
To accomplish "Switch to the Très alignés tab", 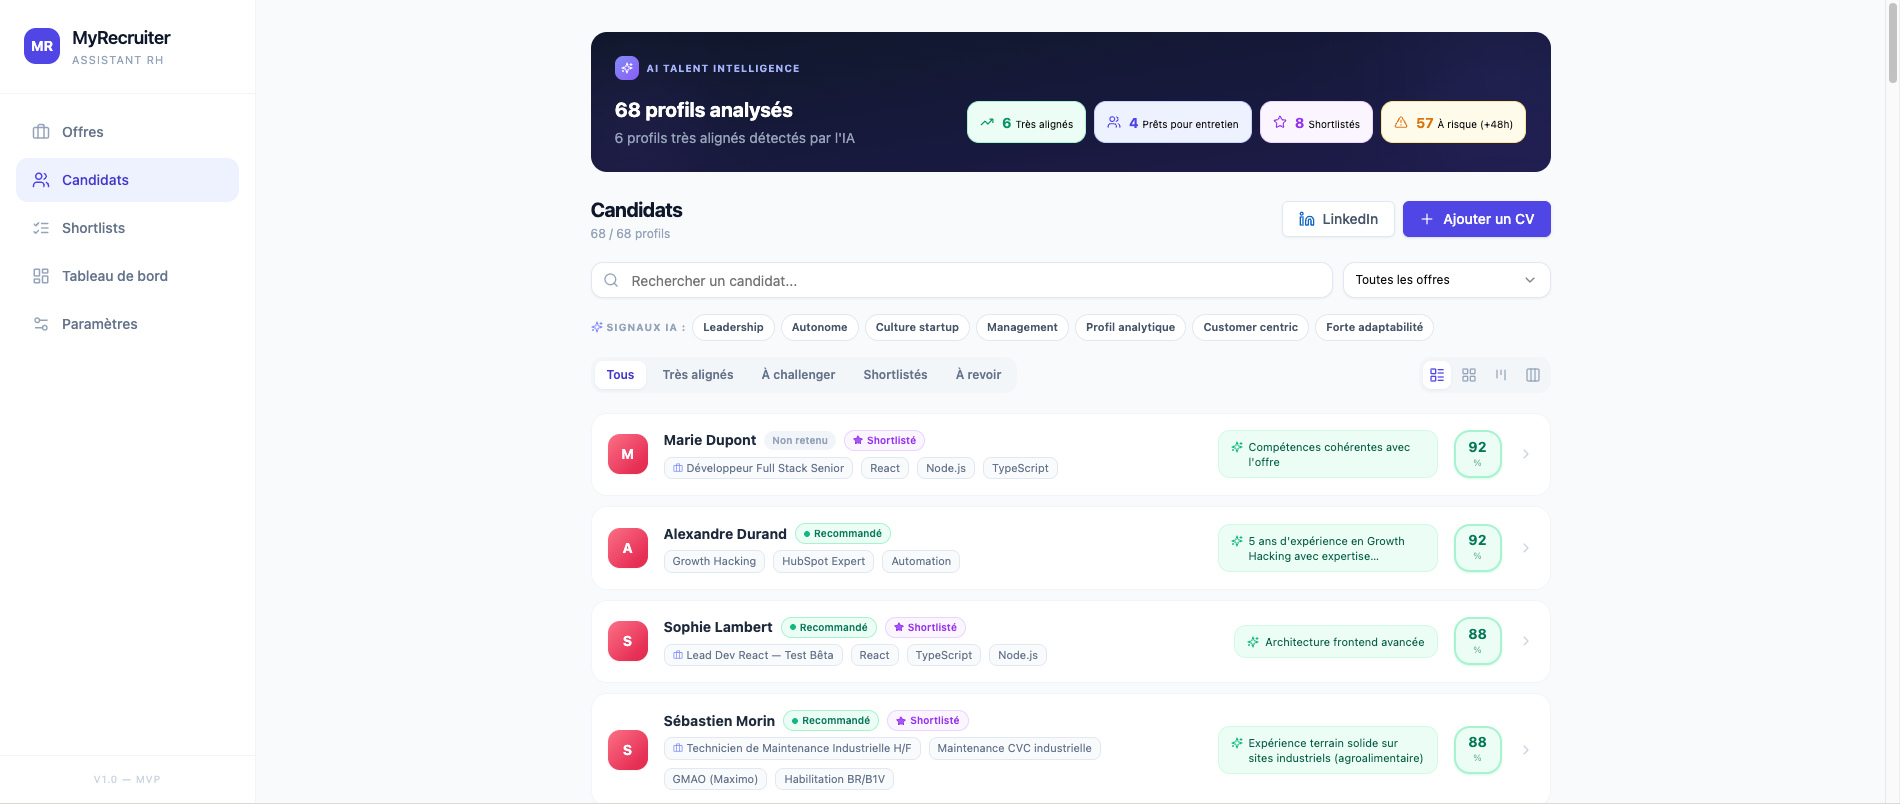I will [698, 375].
